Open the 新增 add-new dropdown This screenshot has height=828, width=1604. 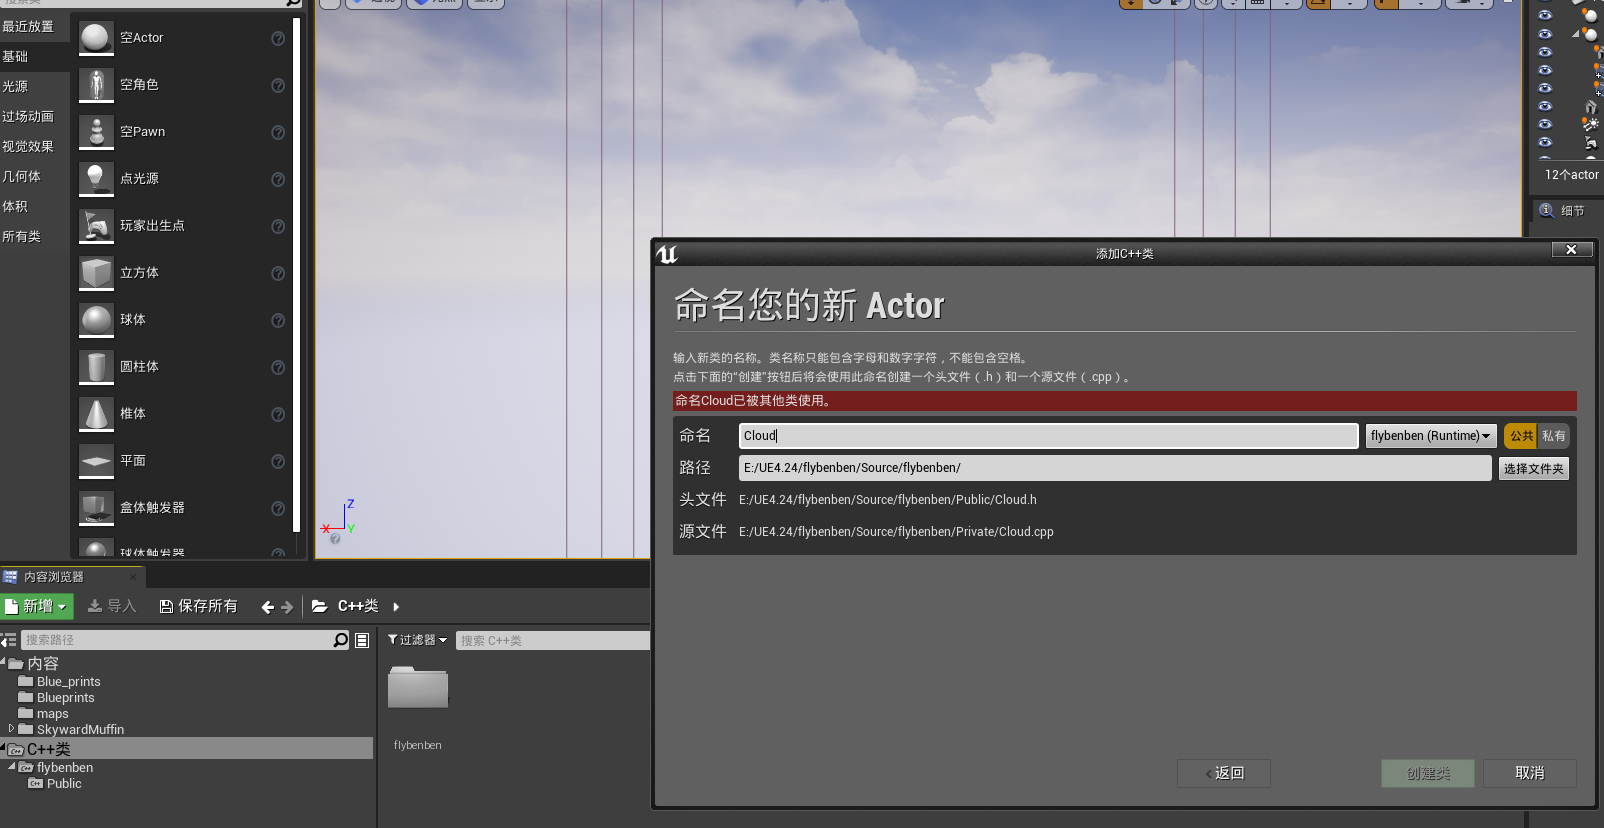[37, 606]
